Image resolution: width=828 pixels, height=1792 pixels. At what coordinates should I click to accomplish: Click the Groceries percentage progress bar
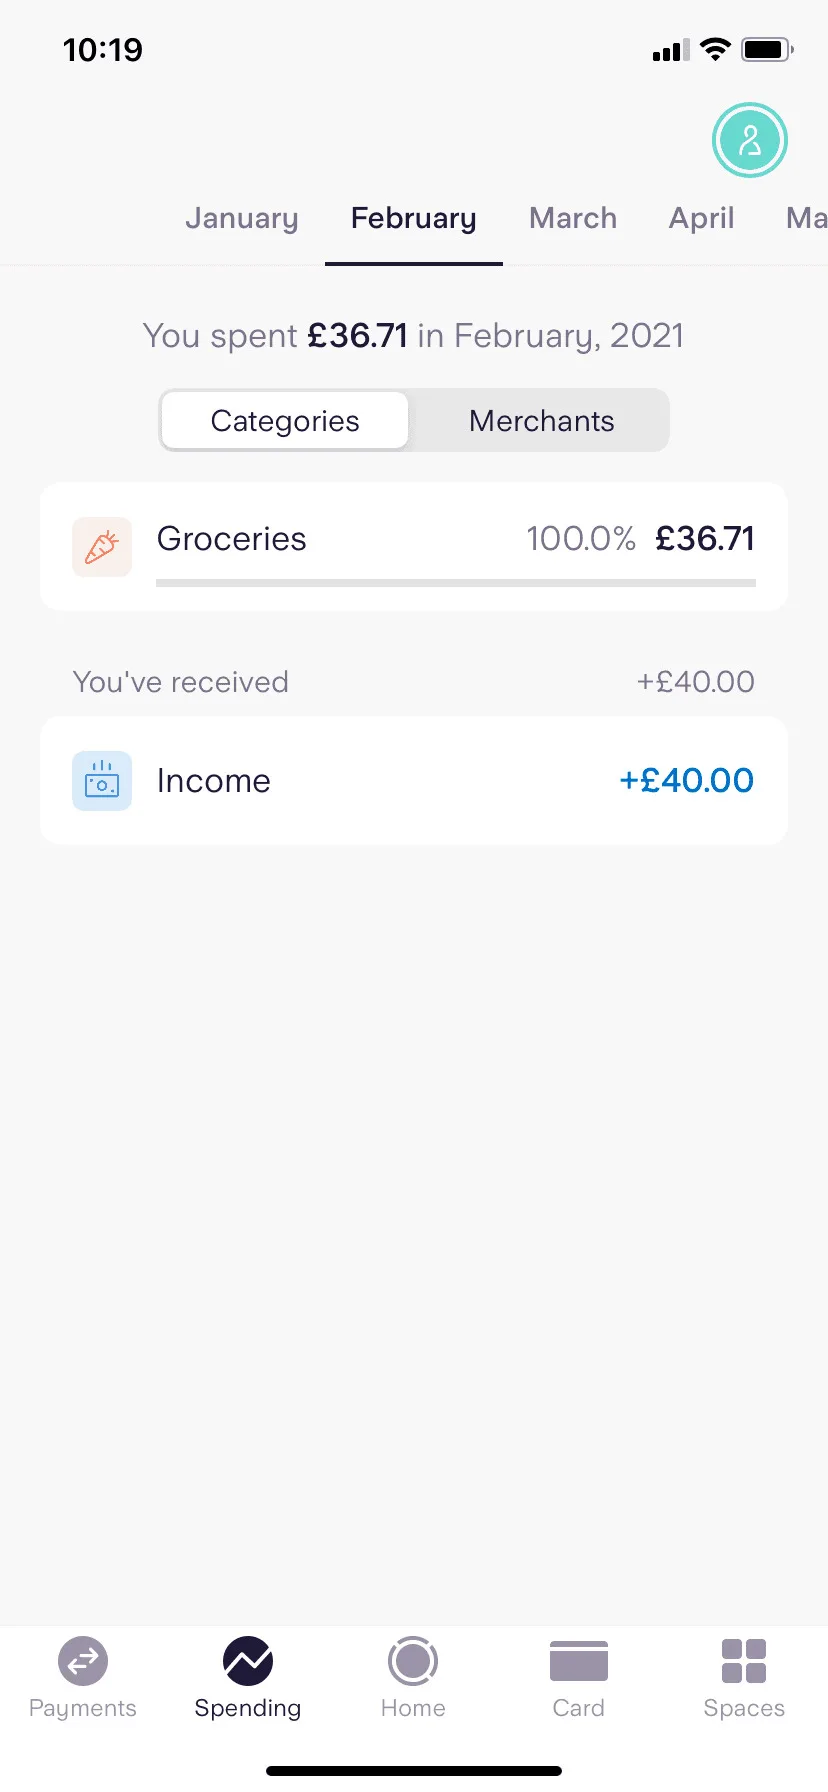coord(456,583)
